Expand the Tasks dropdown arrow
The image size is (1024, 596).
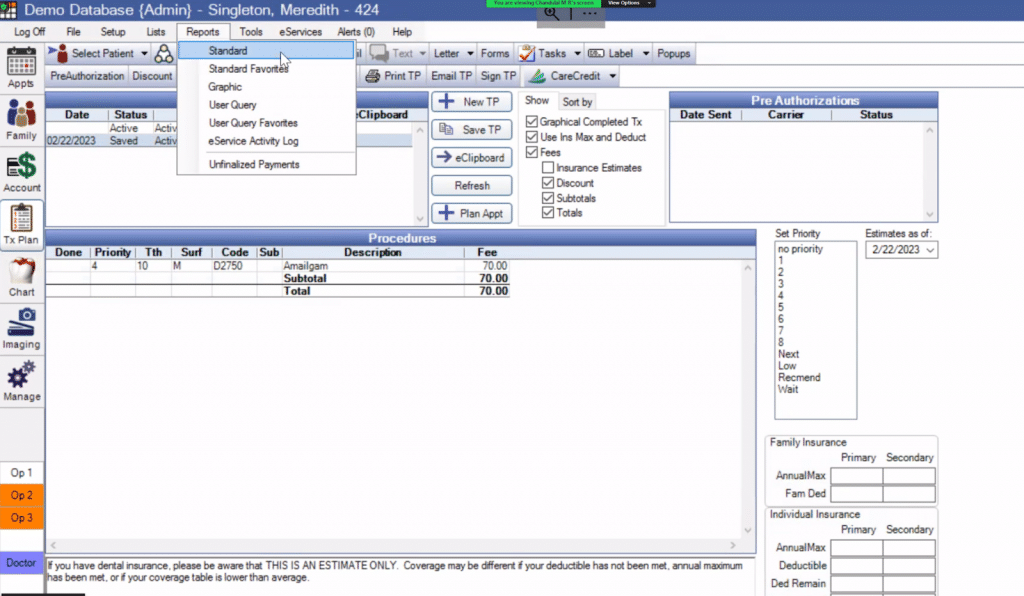point(577,54)
